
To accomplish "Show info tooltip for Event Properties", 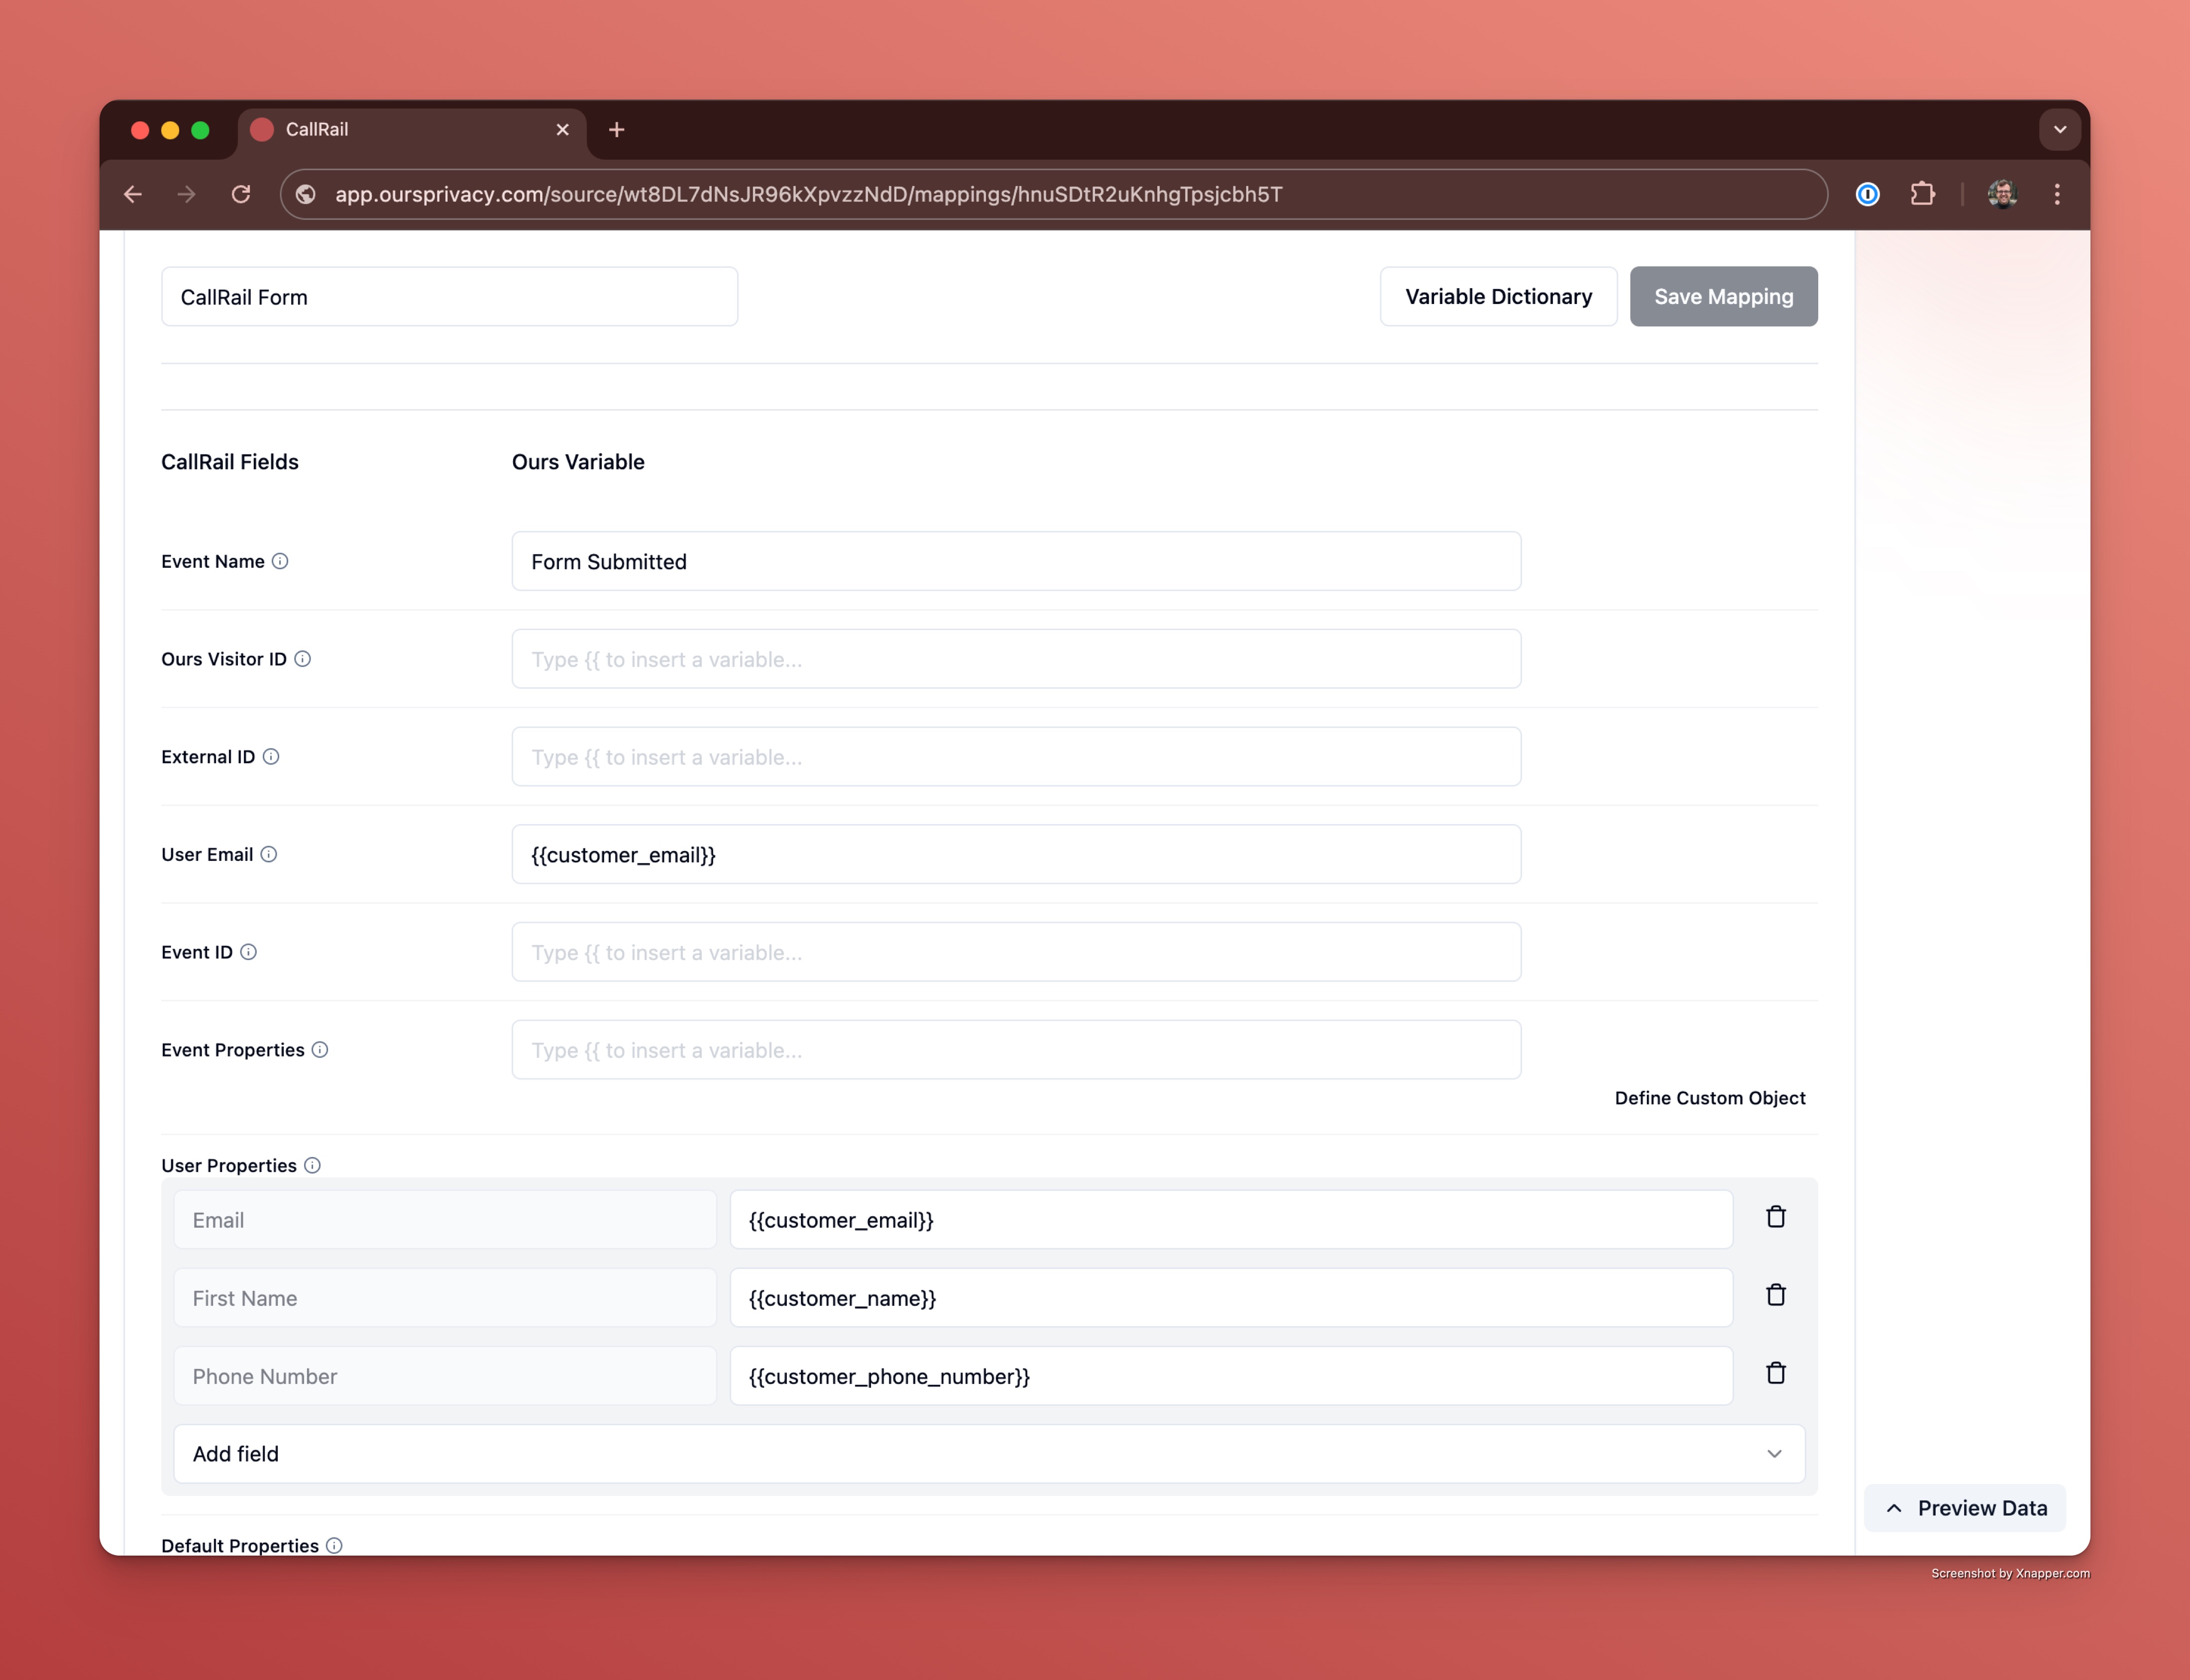I will pos(320,1050).
